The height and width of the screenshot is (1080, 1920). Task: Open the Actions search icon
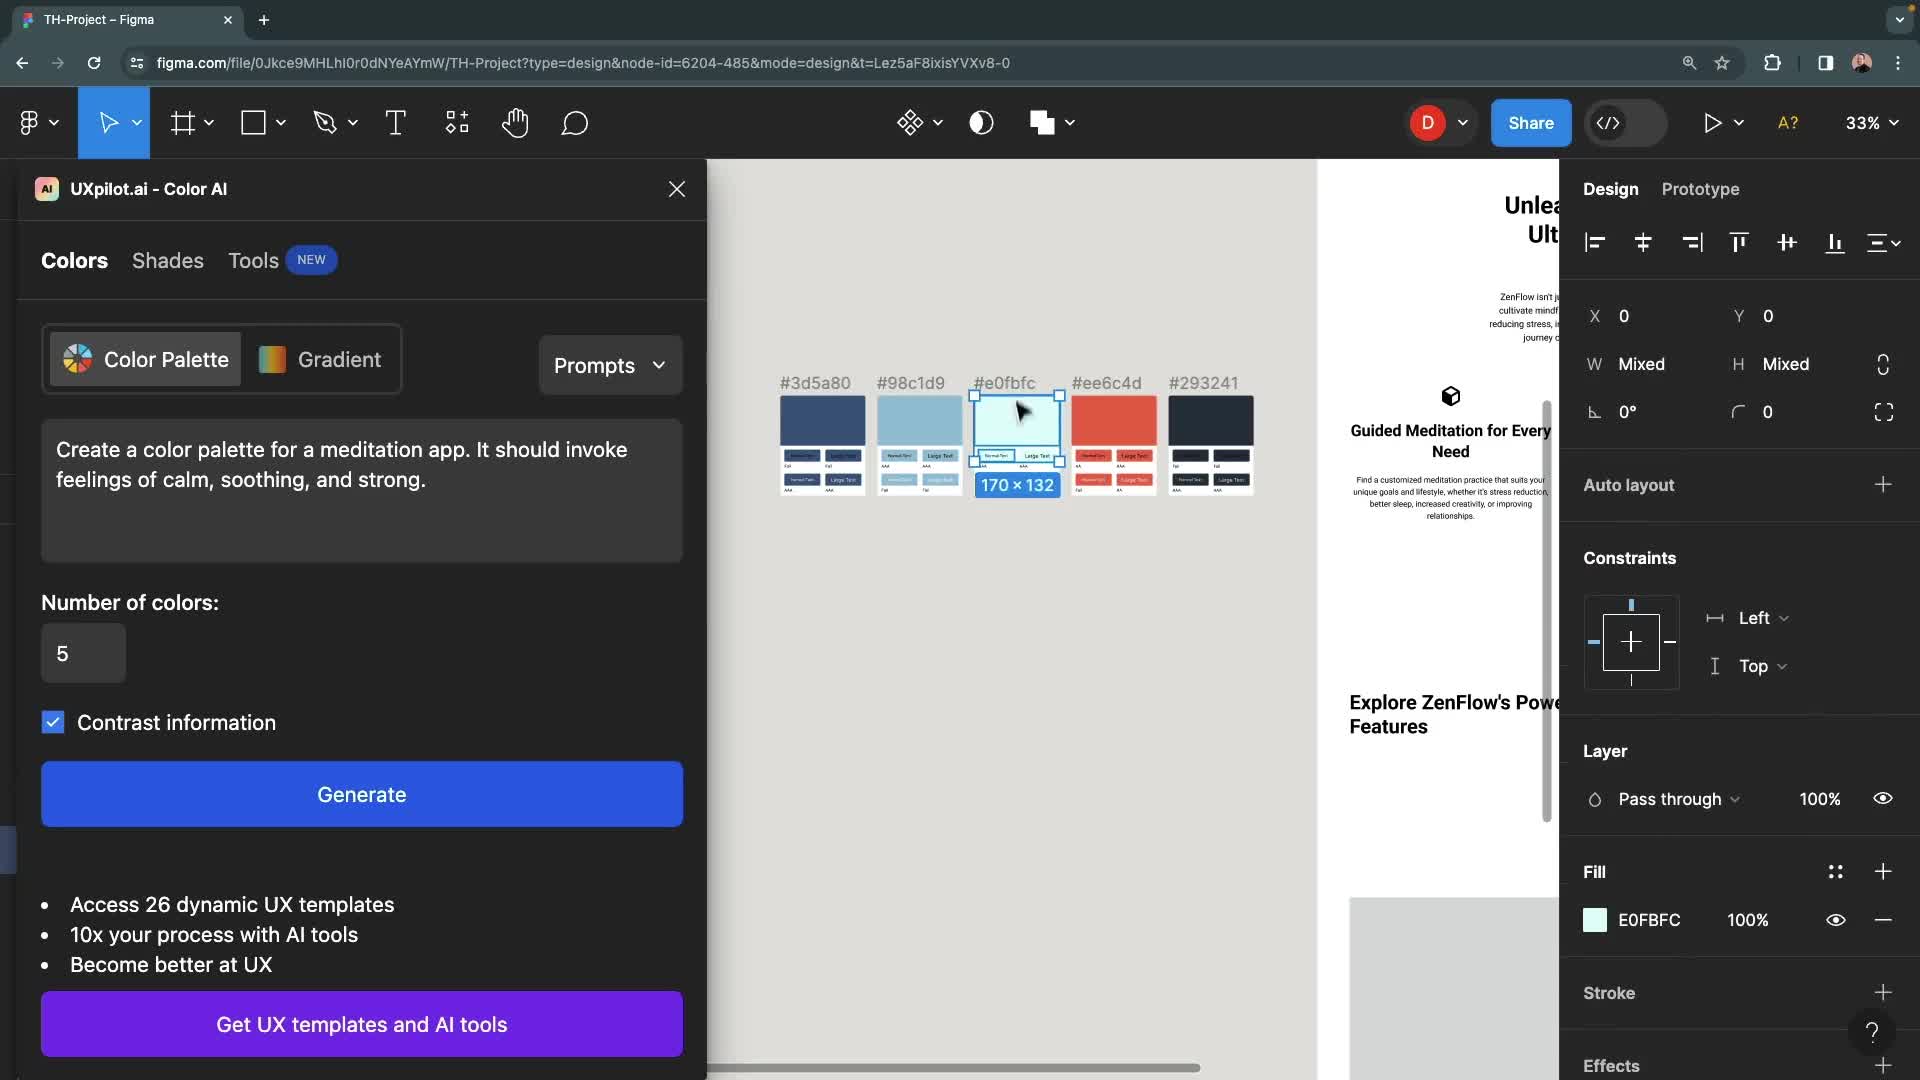456,122
